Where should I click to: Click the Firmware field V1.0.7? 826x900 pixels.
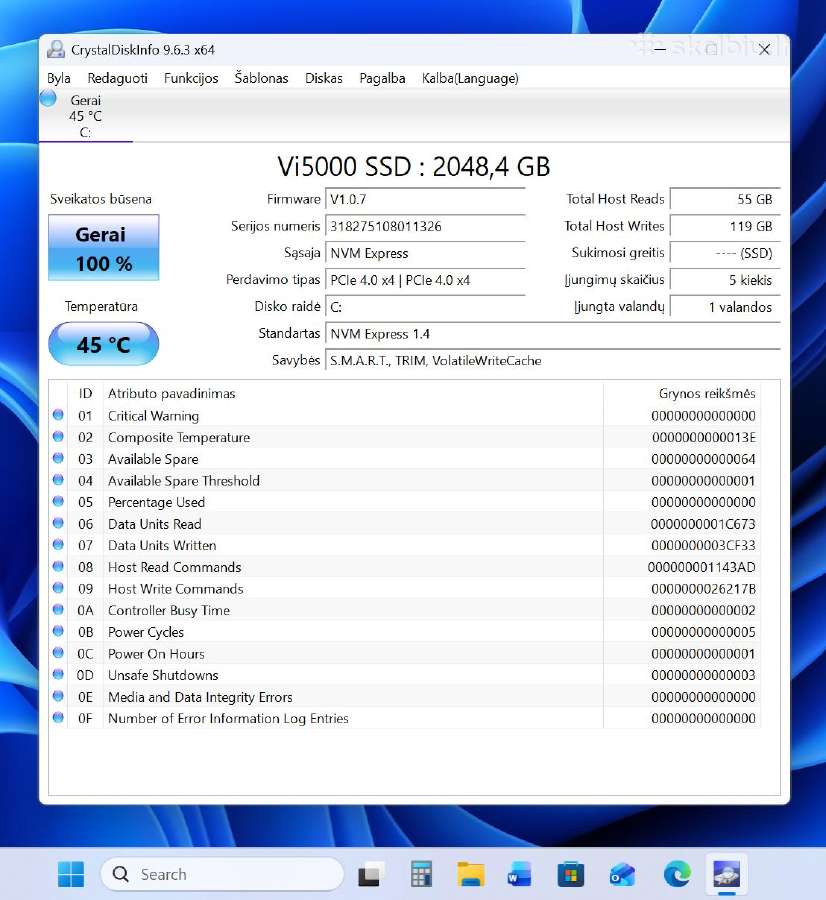point(425,199)
